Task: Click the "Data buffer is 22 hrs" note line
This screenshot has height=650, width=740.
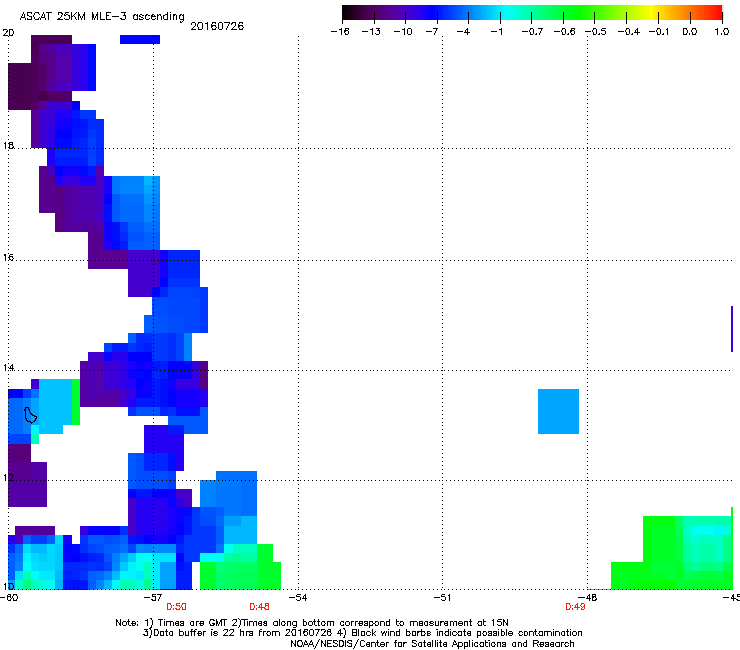Action: coord(362,633)
